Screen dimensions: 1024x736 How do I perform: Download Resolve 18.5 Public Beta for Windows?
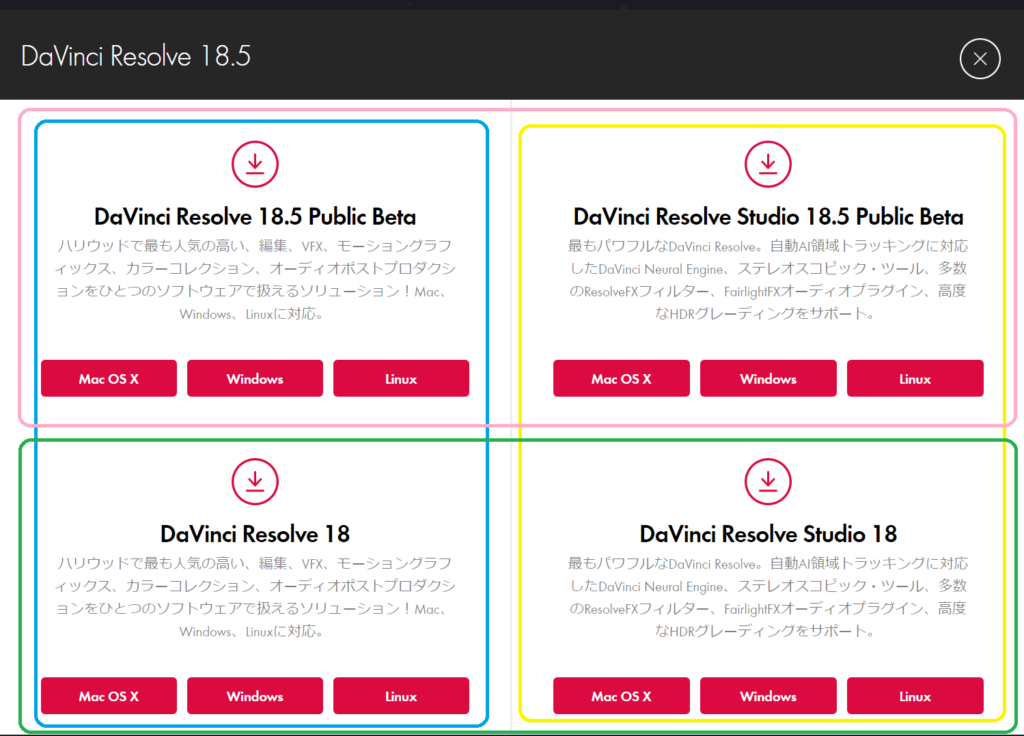[255, 378]
